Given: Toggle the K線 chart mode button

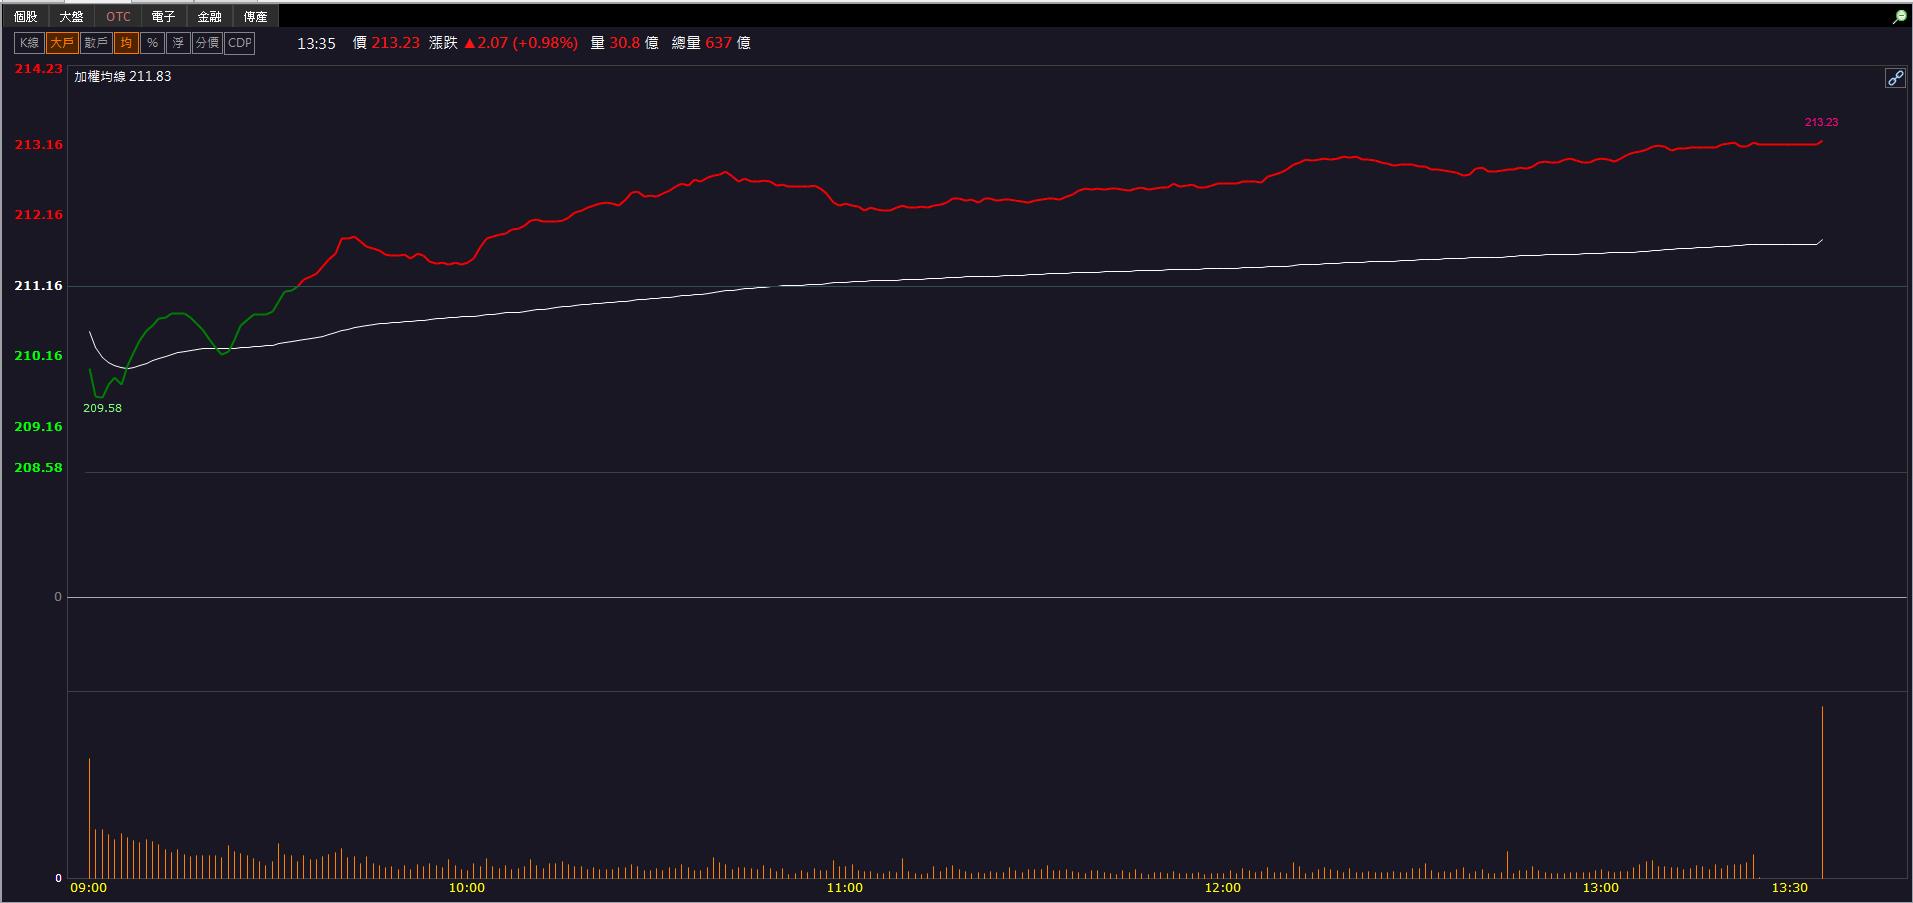Looking at the screenshot, I should [x=29, y=43].
